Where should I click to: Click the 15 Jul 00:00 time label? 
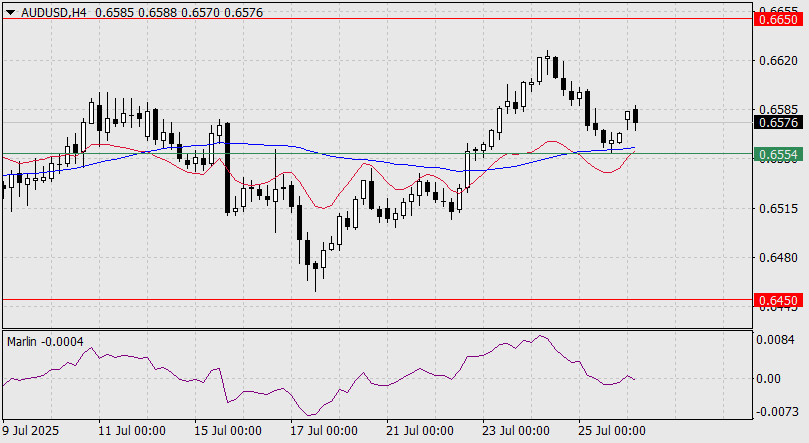pyautogui.click(x=228, y=431)
